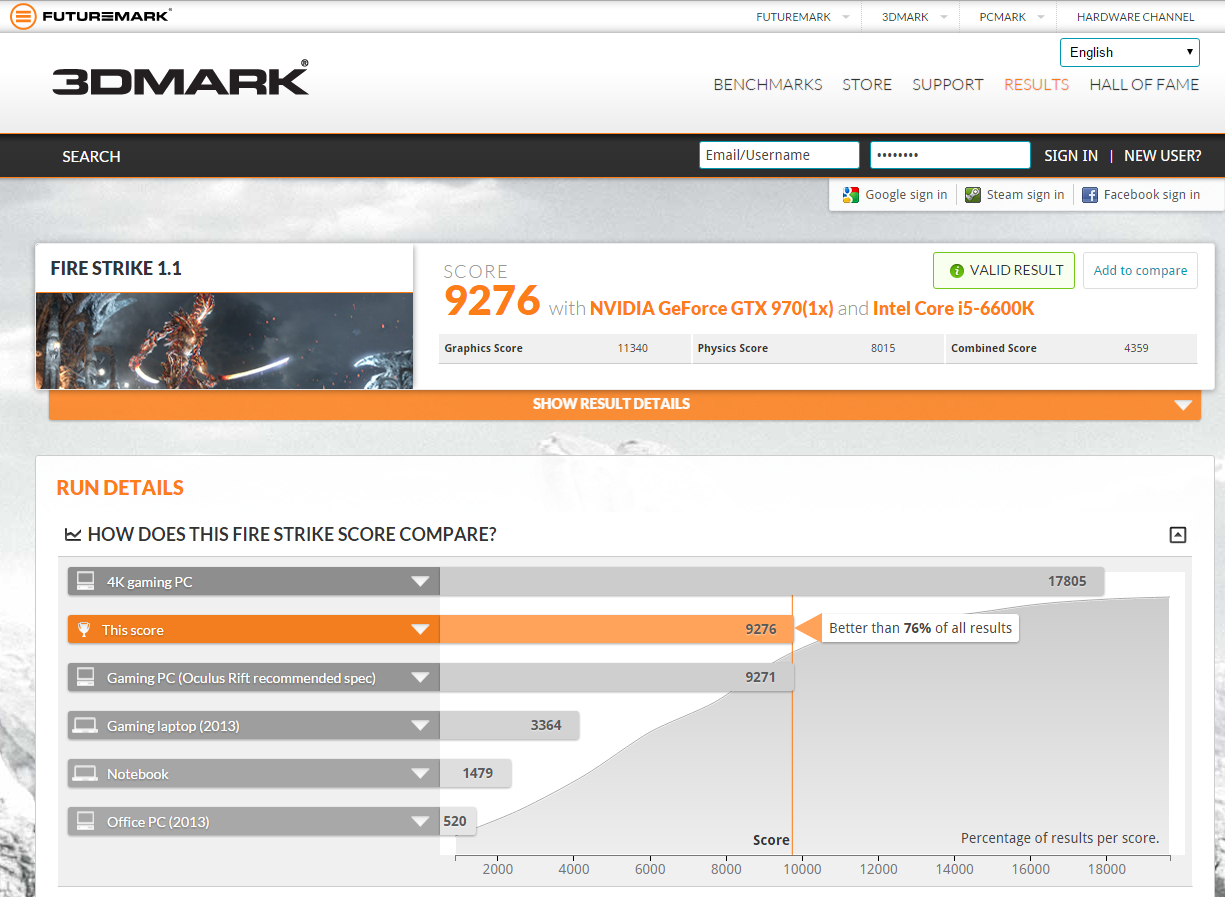
Task: Click the Email/Username input field
Action: [x=779, y=155]
